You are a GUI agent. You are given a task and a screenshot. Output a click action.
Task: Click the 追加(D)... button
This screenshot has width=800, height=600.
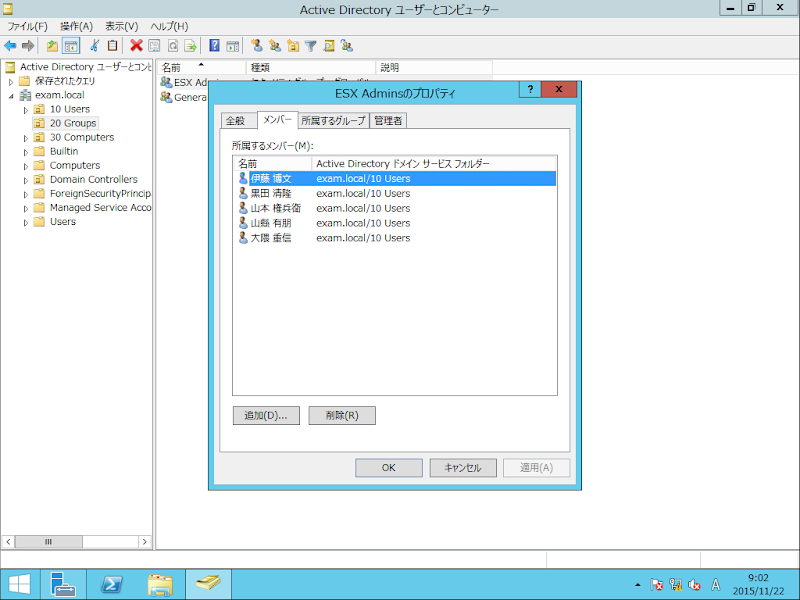point(266,415)
